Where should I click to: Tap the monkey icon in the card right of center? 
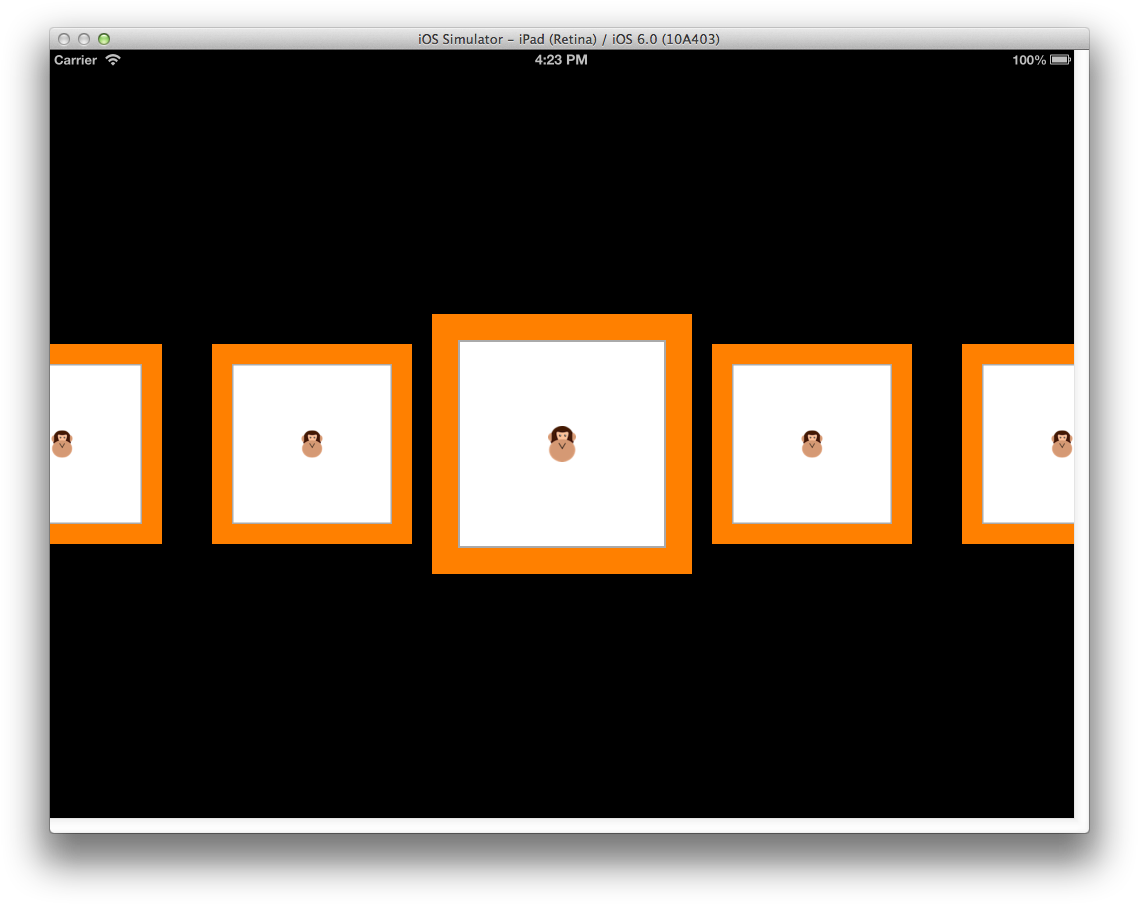pyautogui.click(x=812, y=444)
